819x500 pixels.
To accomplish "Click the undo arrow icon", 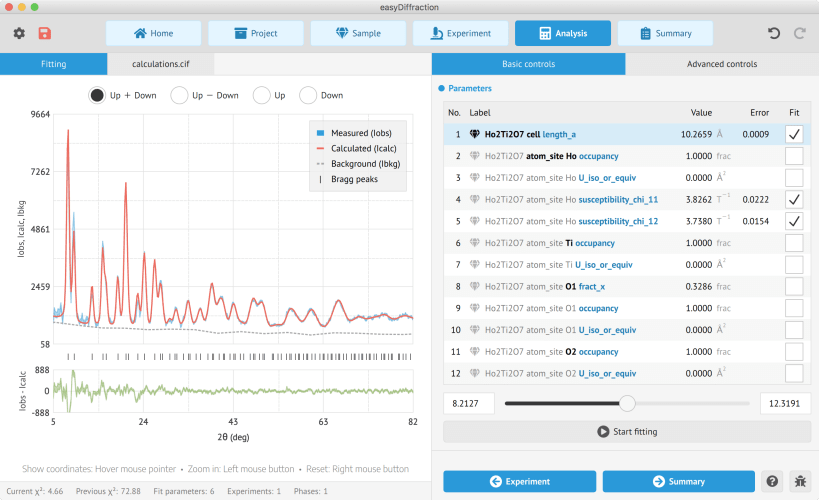I will click(x=774, y=33).
